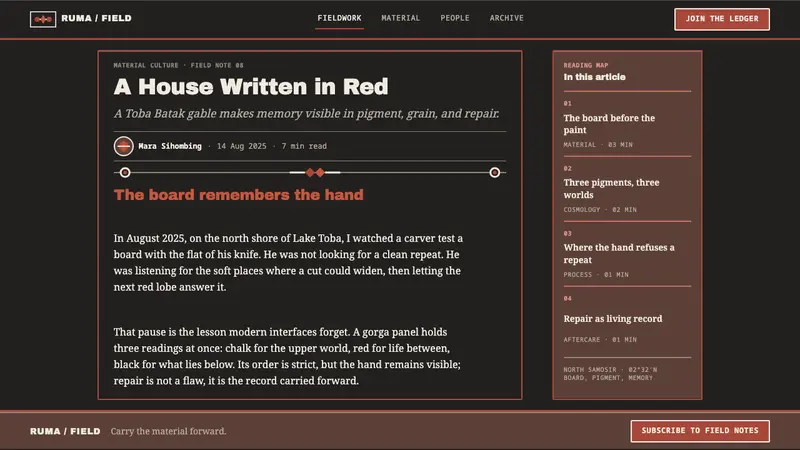Click the Join the Ledger button
Image resolution: width=800 pixels, height=450 pixels.
(721, 19)
